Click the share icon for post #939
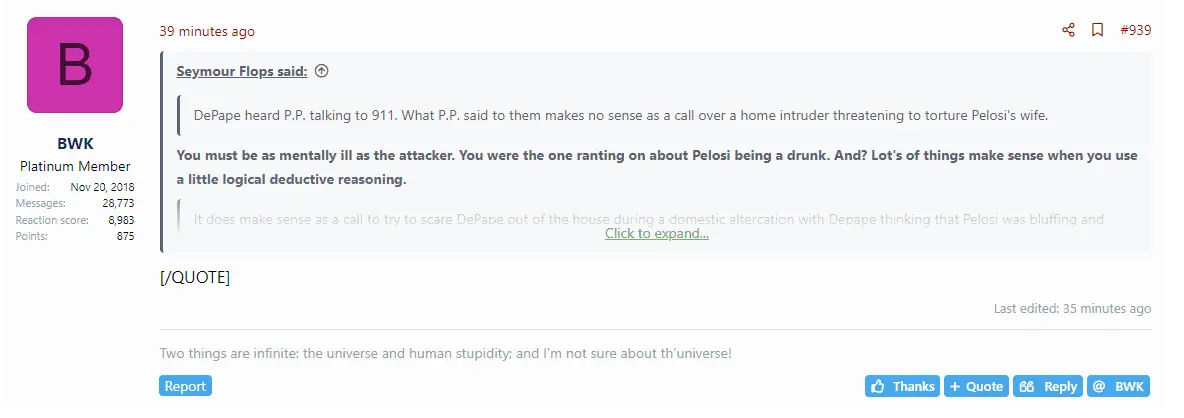The image size is (1184, 418). [1068, 30]
